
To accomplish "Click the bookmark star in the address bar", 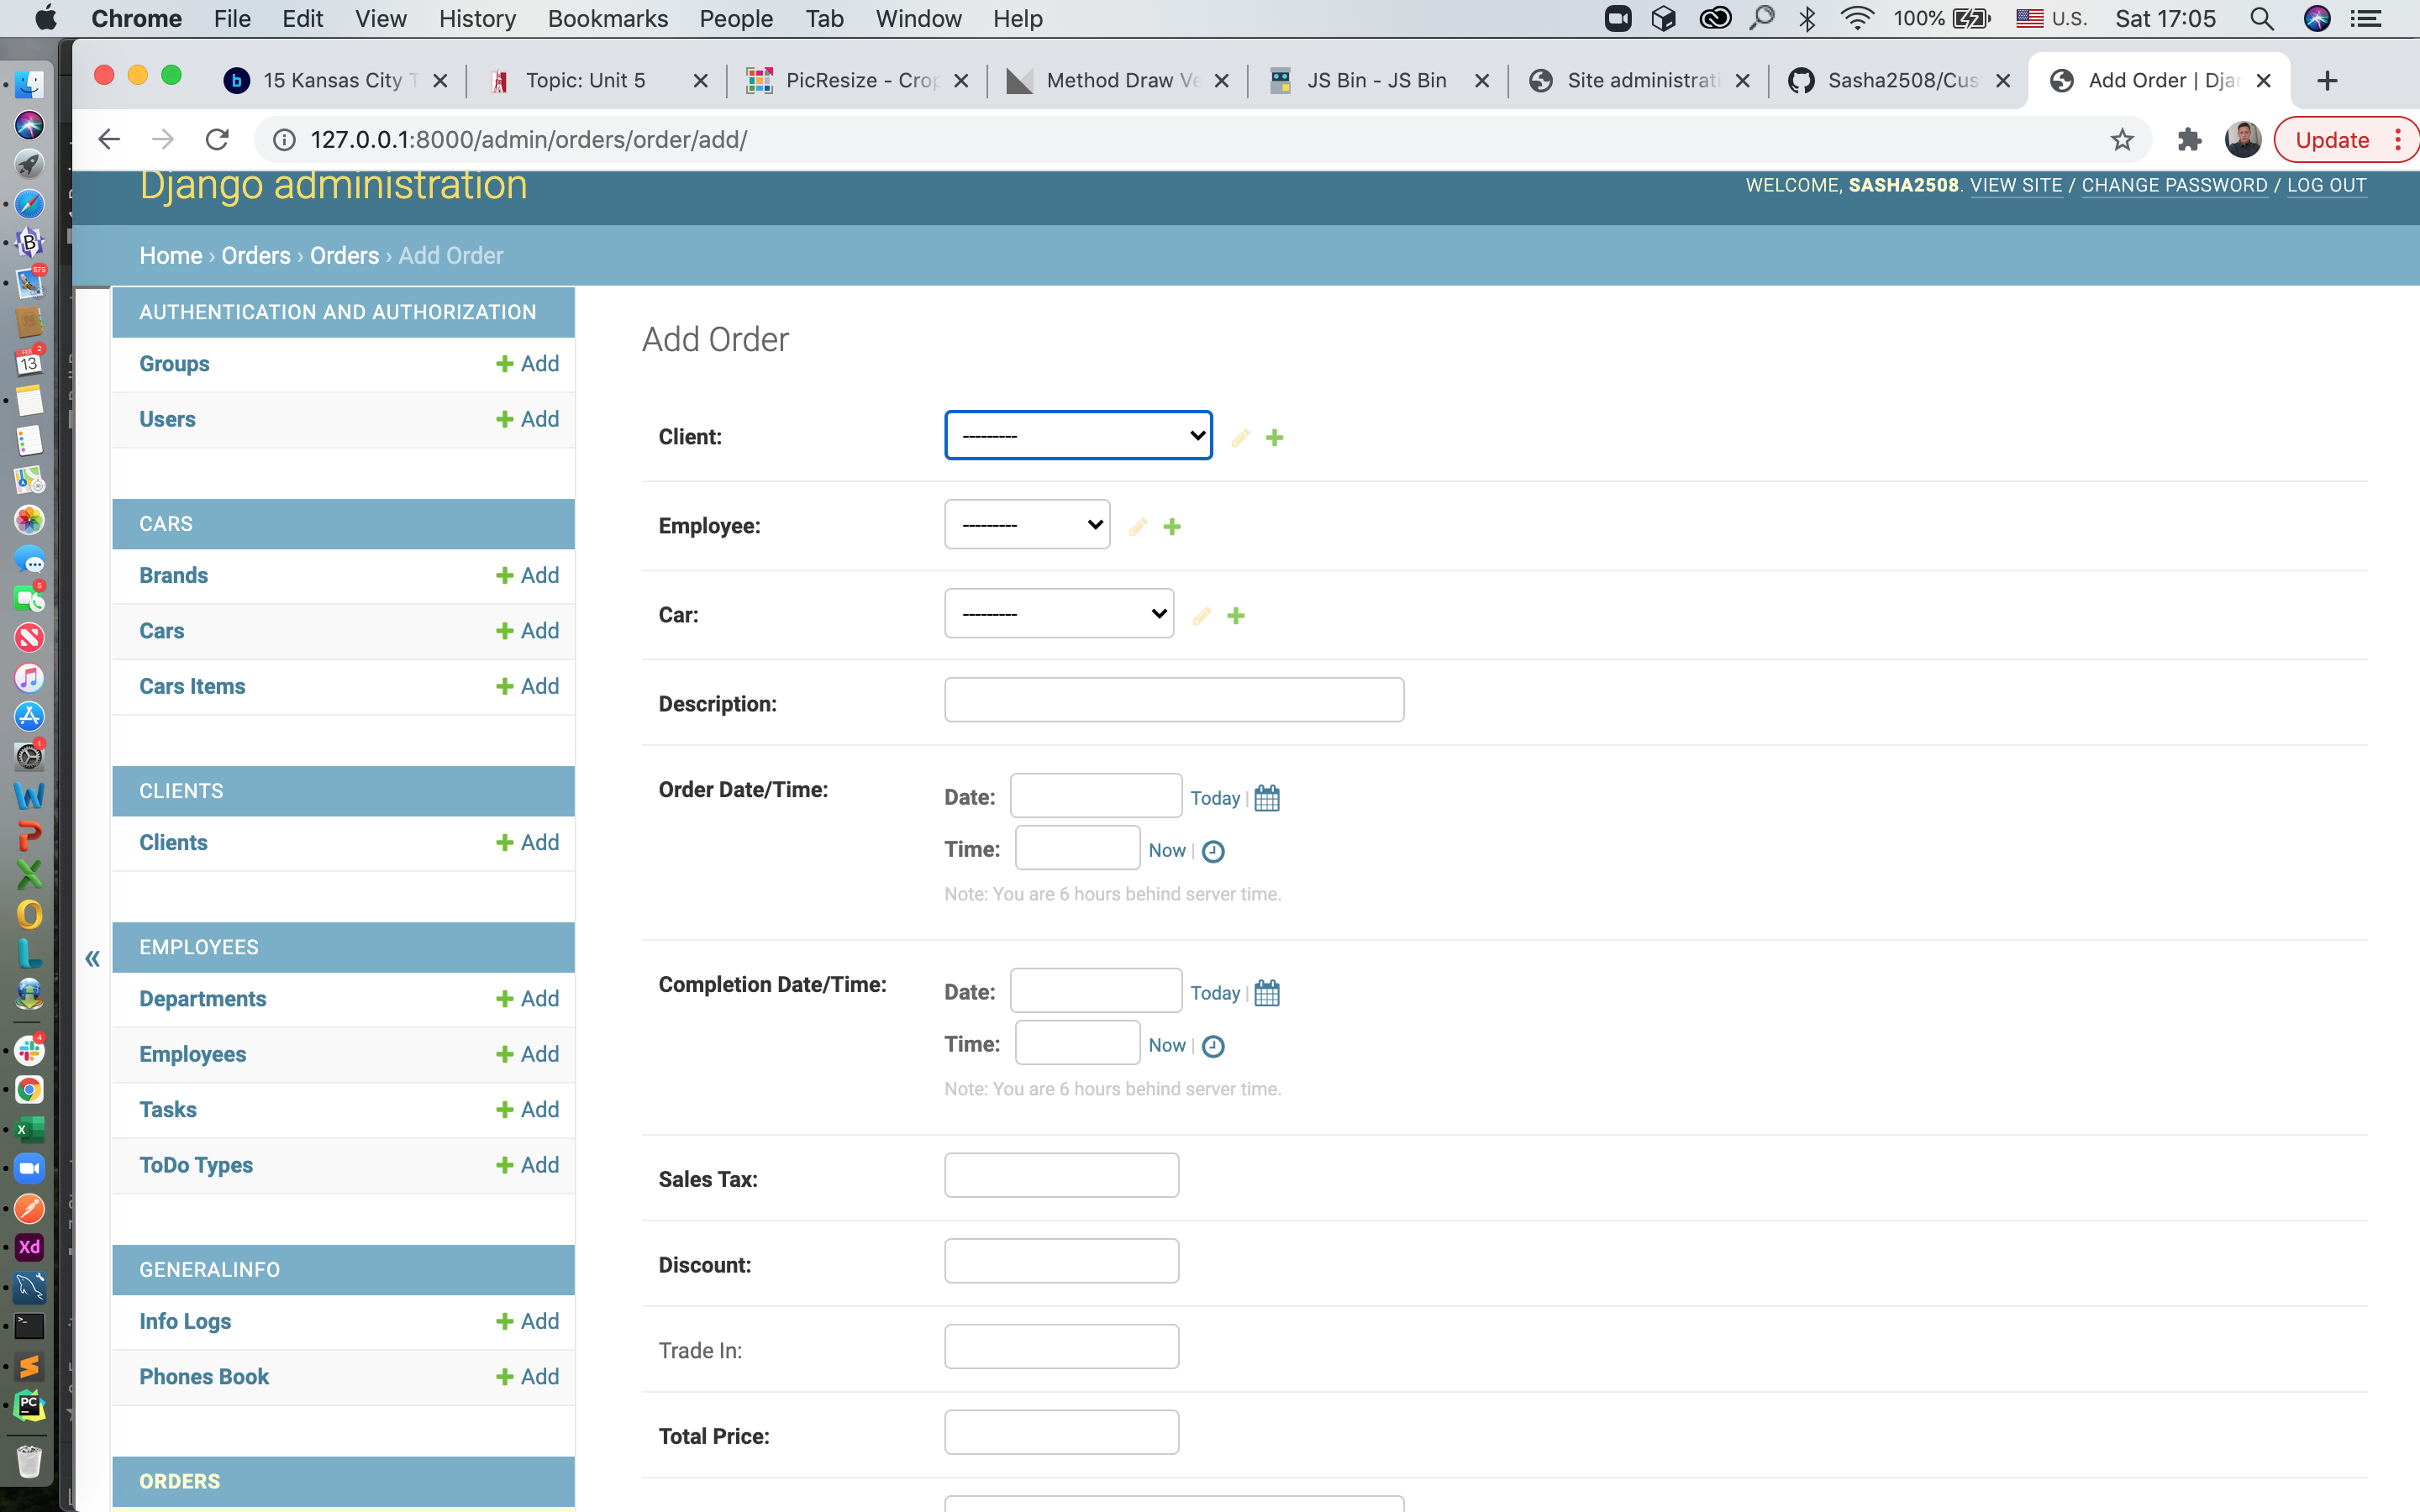I will [x=2122, y=139].
